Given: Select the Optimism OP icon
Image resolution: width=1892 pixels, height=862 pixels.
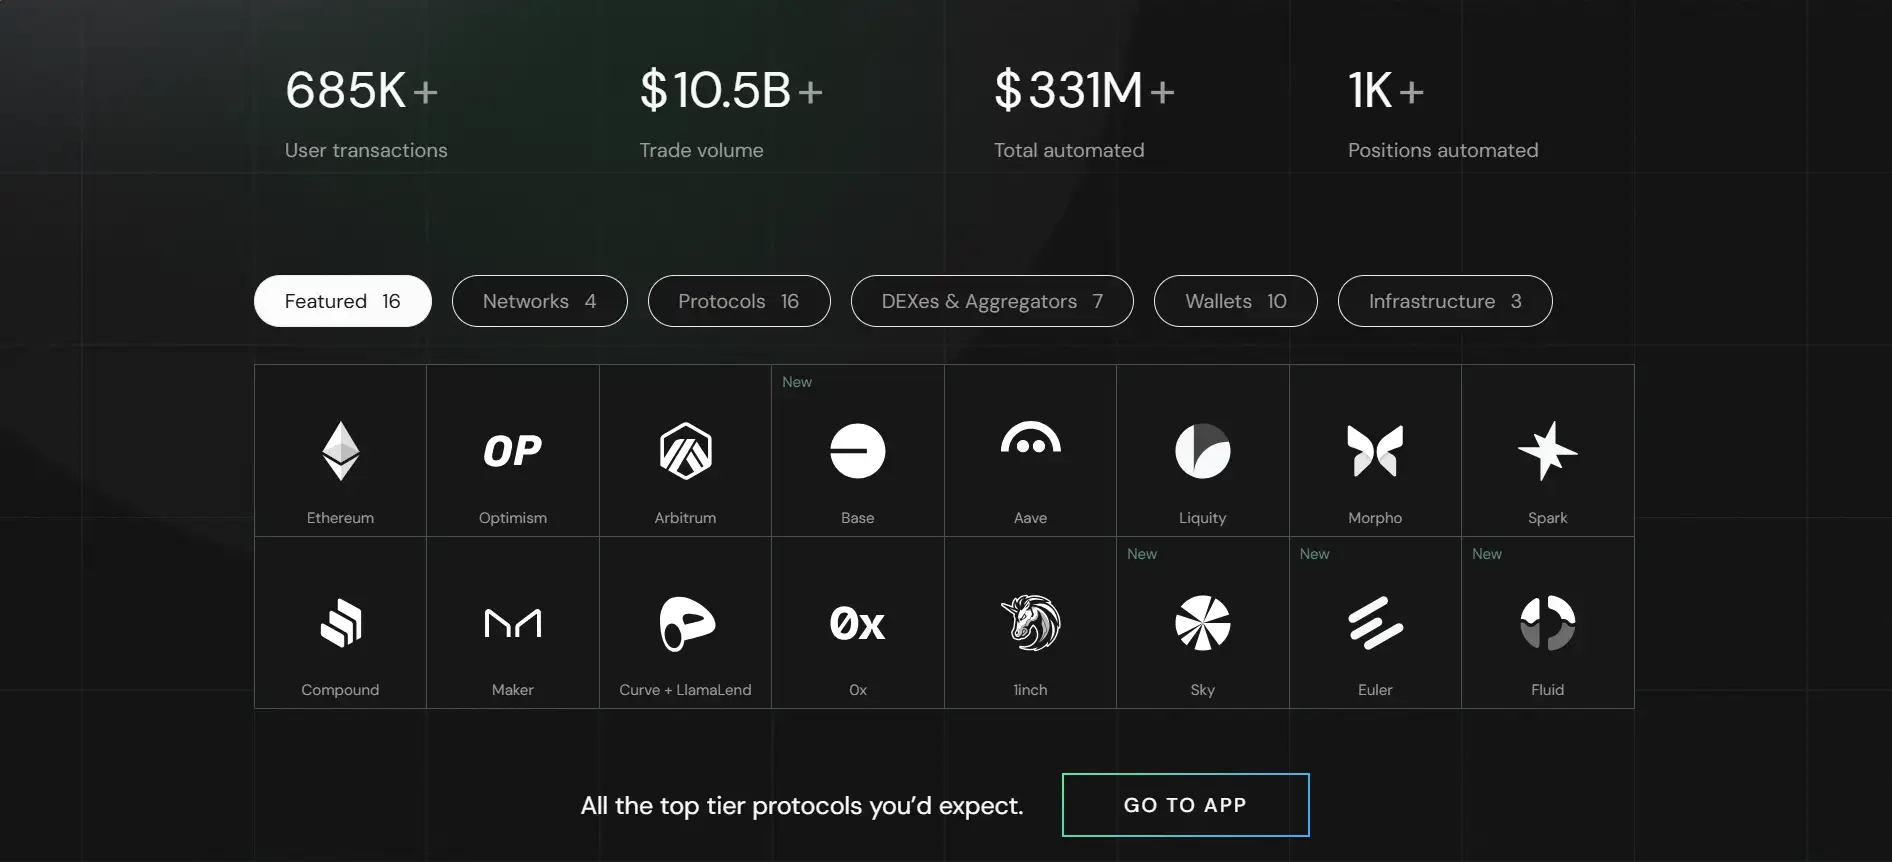Looking at the screenshot, I should 512,451.
